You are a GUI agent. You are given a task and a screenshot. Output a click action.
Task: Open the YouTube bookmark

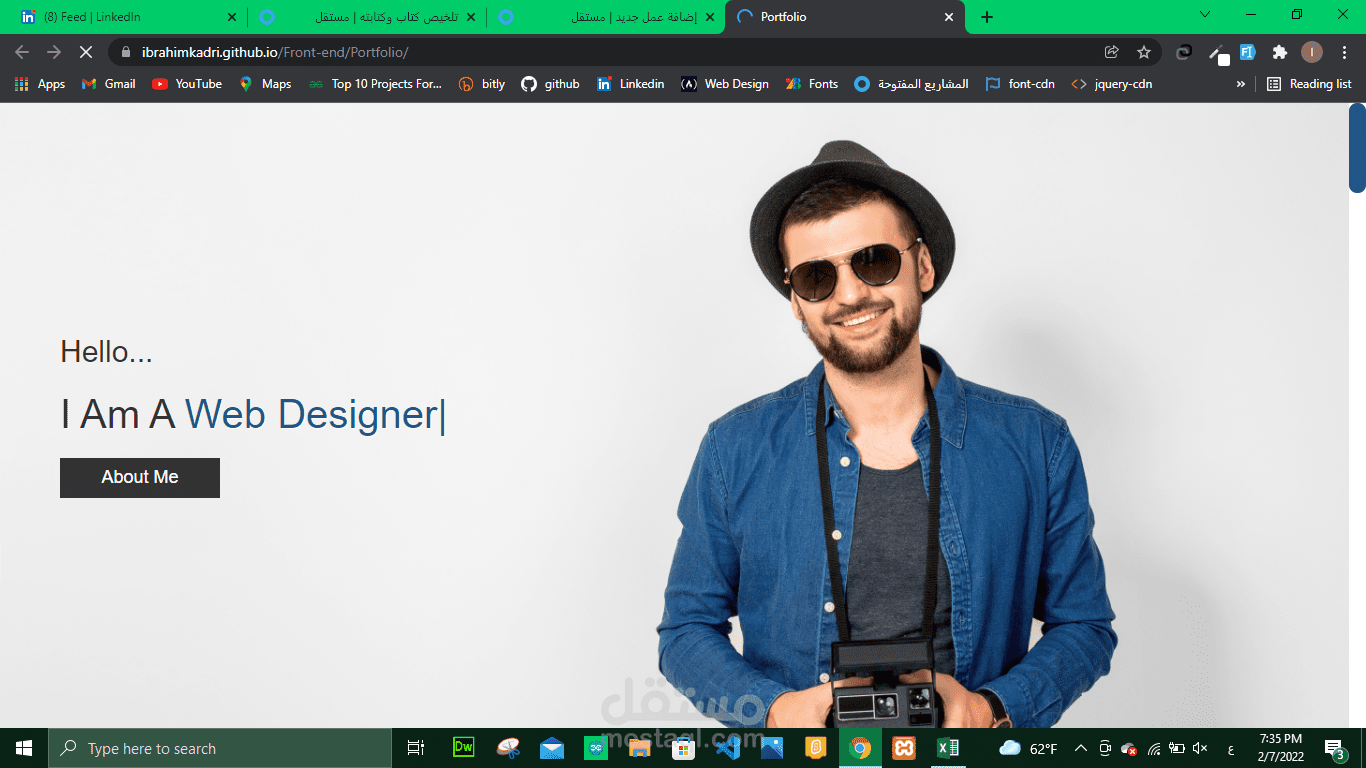coord(187,84)
